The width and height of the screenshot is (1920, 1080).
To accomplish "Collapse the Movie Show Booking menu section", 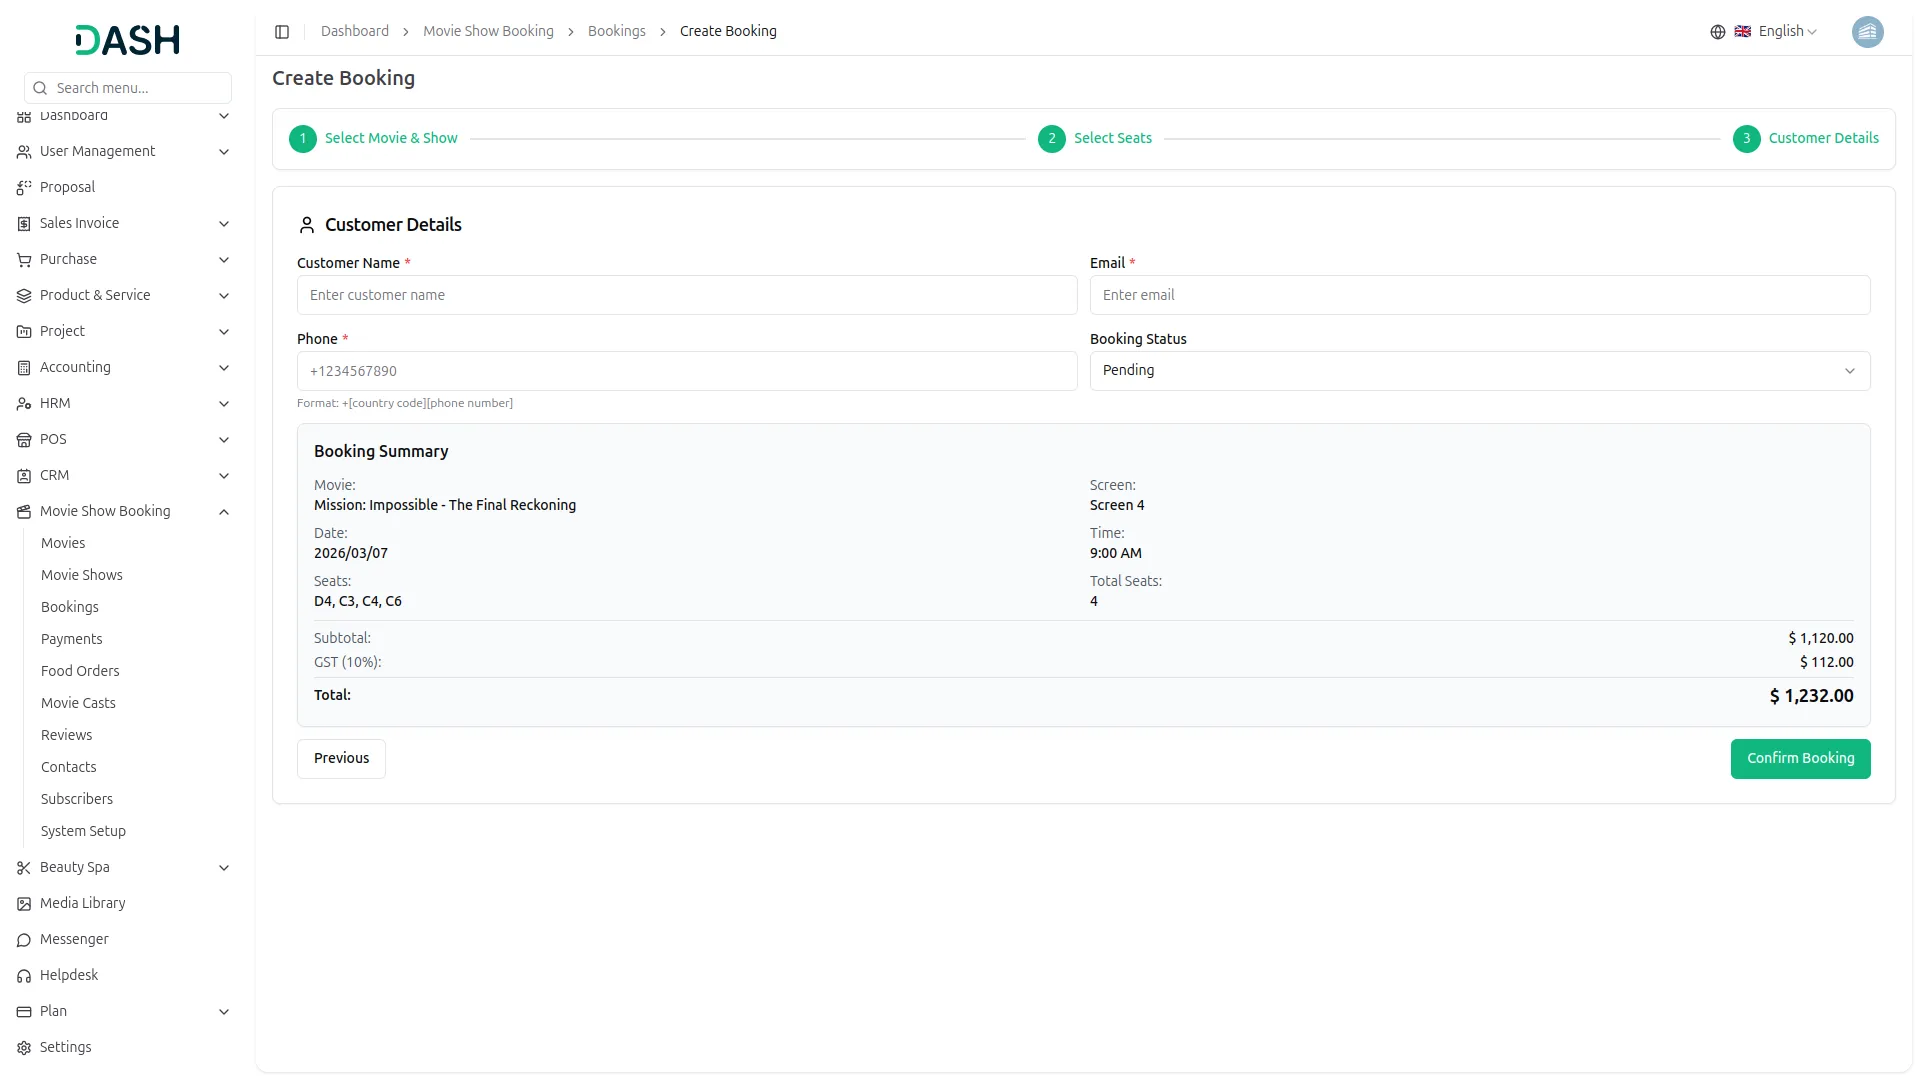I will [224, 511].
